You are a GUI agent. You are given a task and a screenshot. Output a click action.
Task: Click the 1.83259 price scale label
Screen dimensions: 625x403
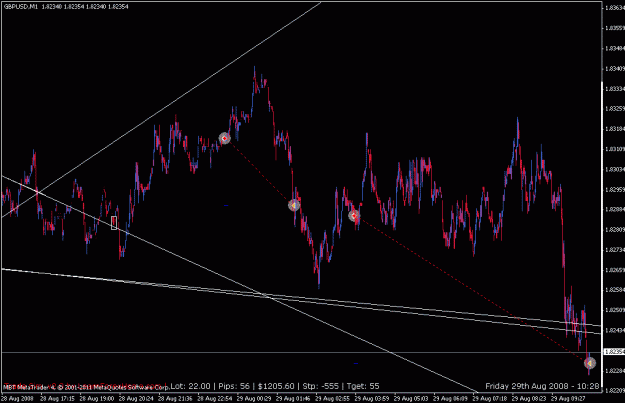click(x=615, y=108)
